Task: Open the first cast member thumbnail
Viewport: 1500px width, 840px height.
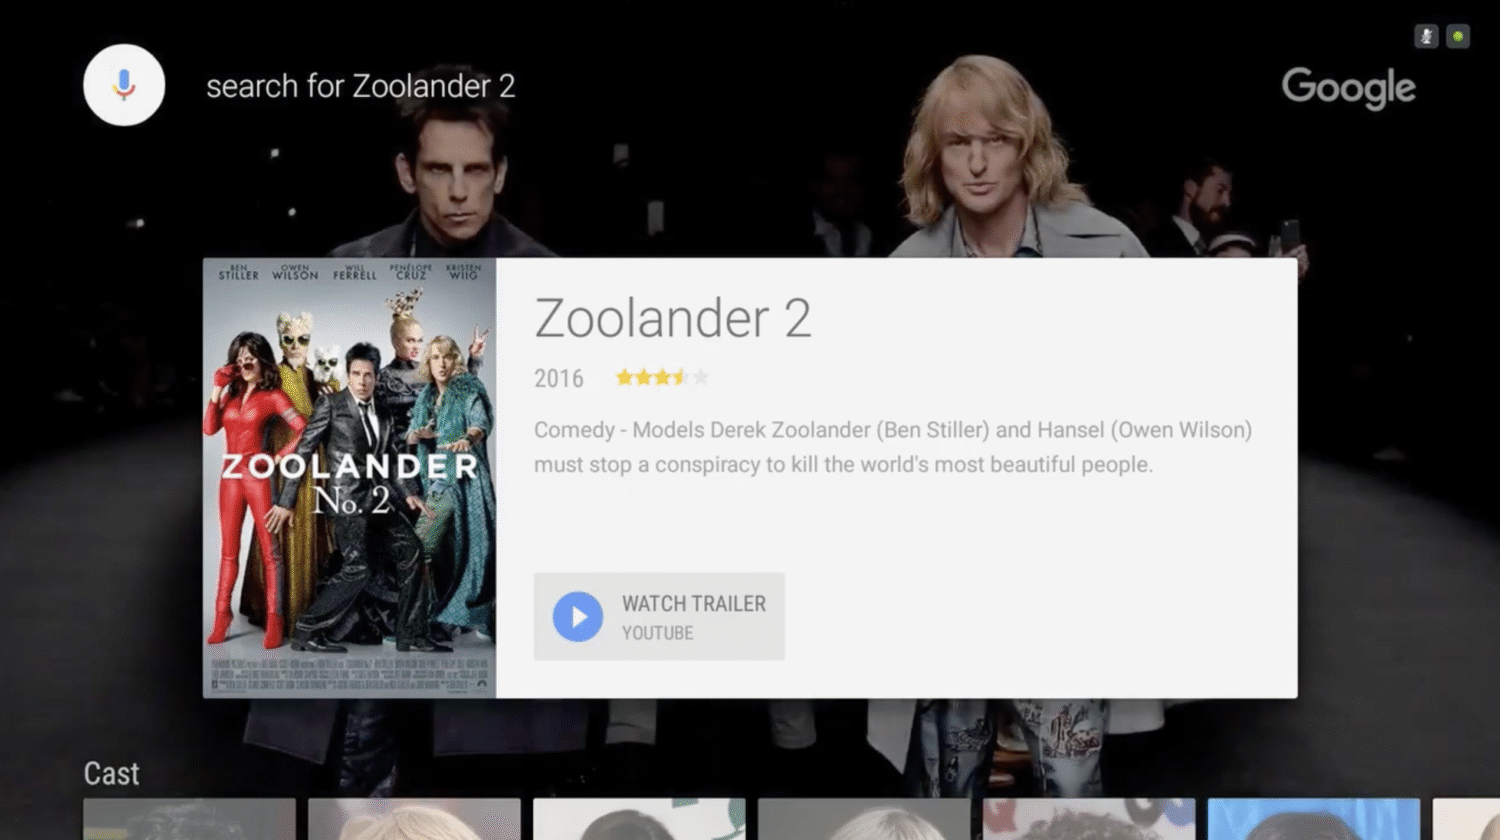Action: (189, 819)
